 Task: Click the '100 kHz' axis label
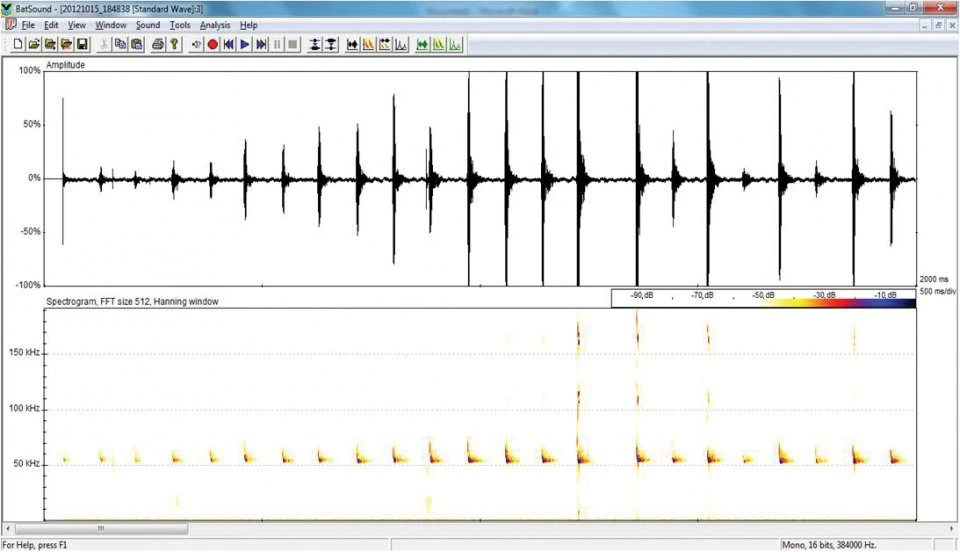pos(24,408)
